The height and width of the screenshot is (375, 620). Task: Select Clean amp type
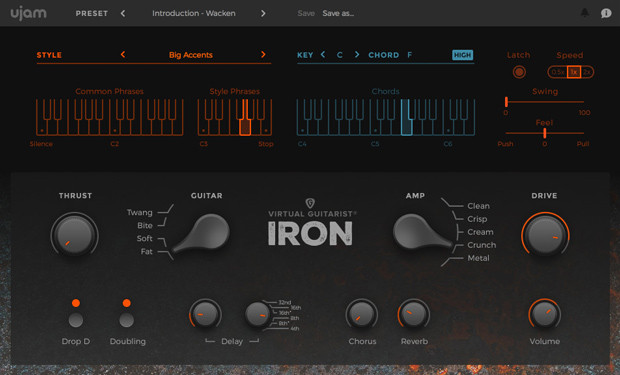pos(478,206)
